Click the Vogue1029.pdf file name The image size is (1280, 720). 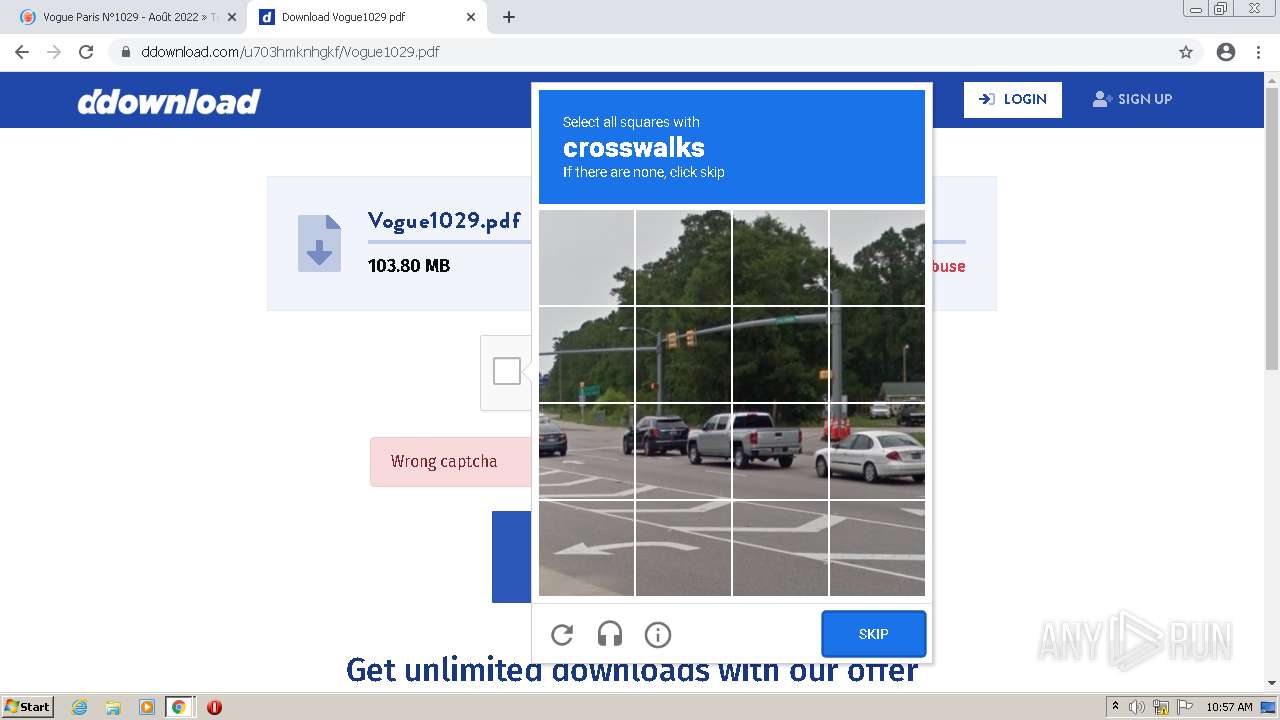(444, 221)
